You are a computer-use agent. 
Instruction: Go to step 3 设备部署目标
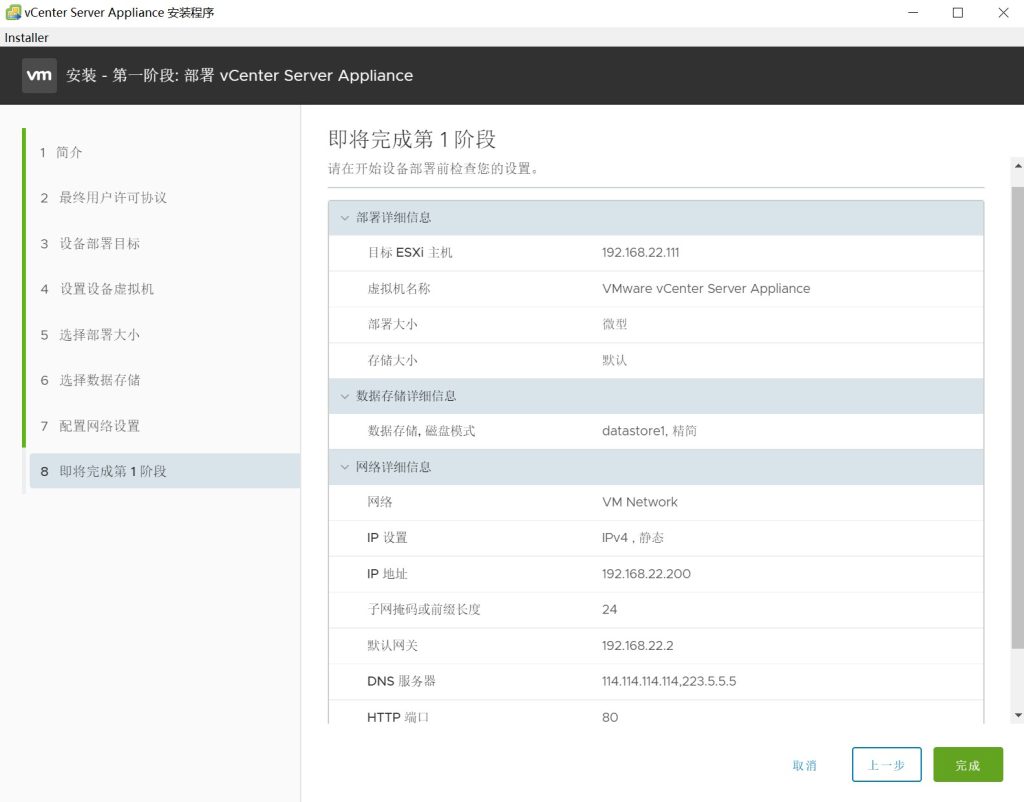coord(90,244)
